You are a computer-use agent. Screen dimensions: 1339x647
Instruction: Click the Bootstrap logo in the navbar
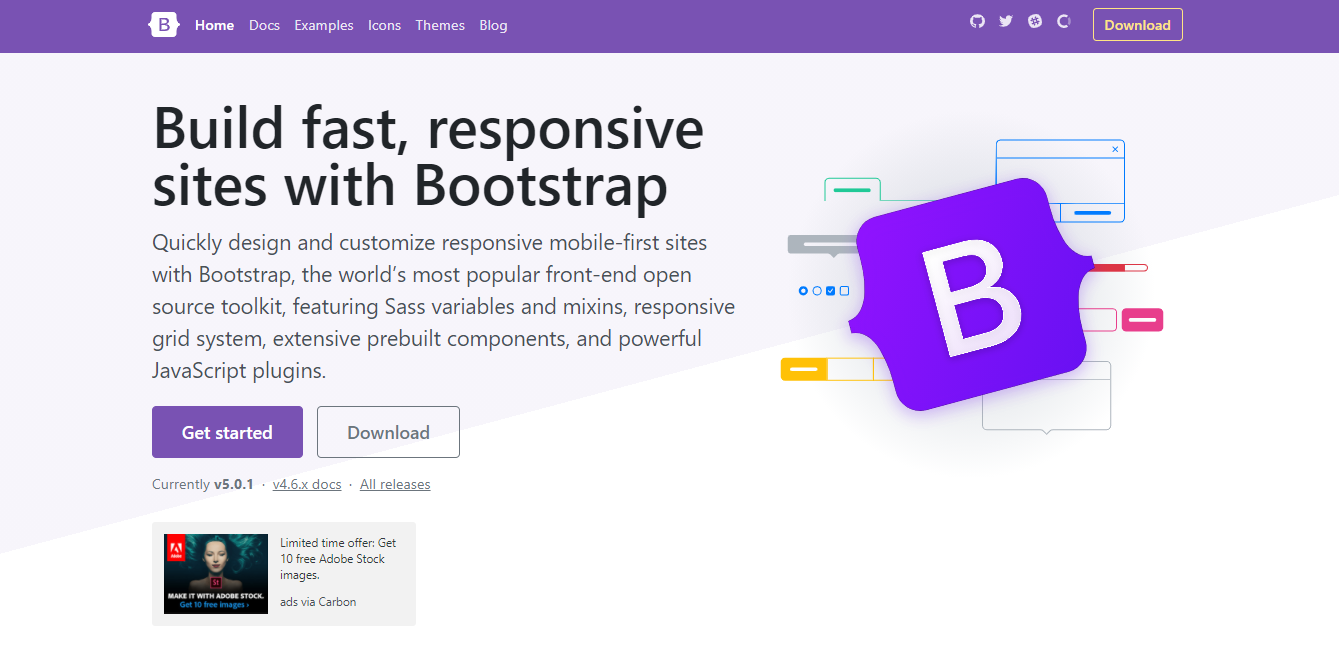164,25
